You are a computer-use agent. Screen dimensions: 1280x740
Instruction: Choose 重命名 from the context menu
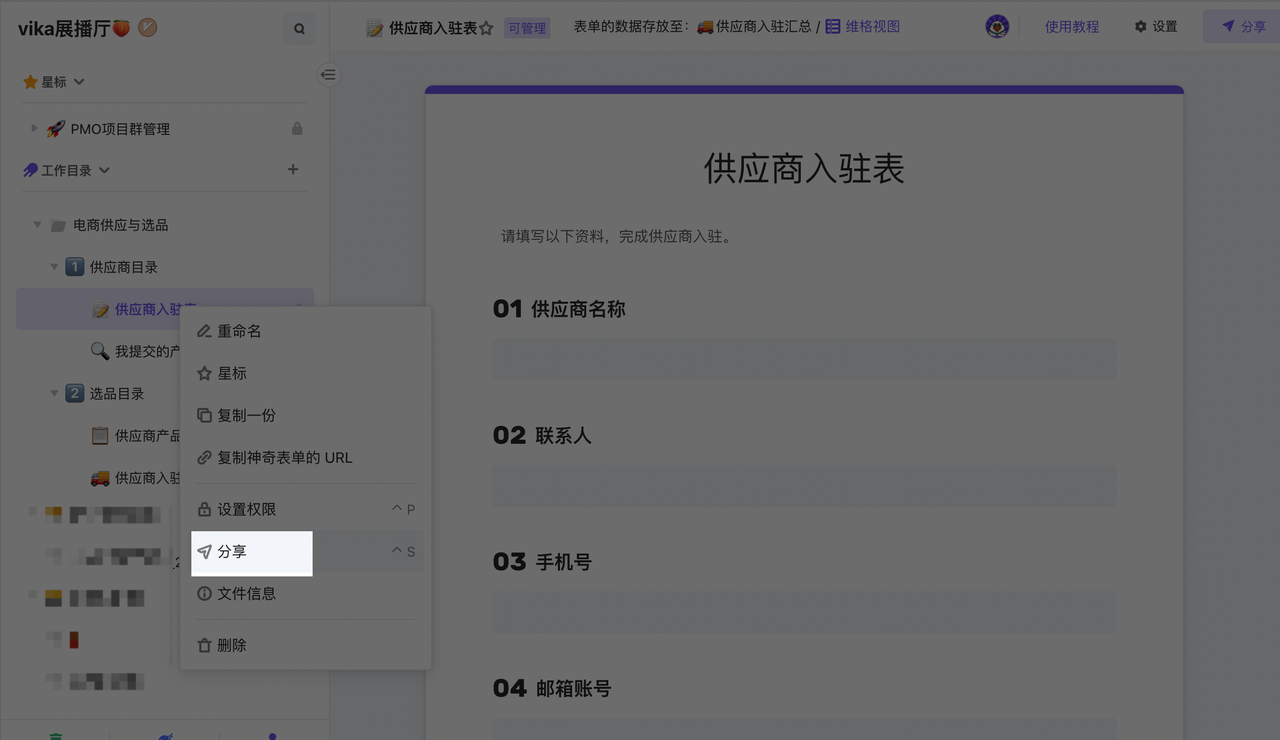pos(239,331)
